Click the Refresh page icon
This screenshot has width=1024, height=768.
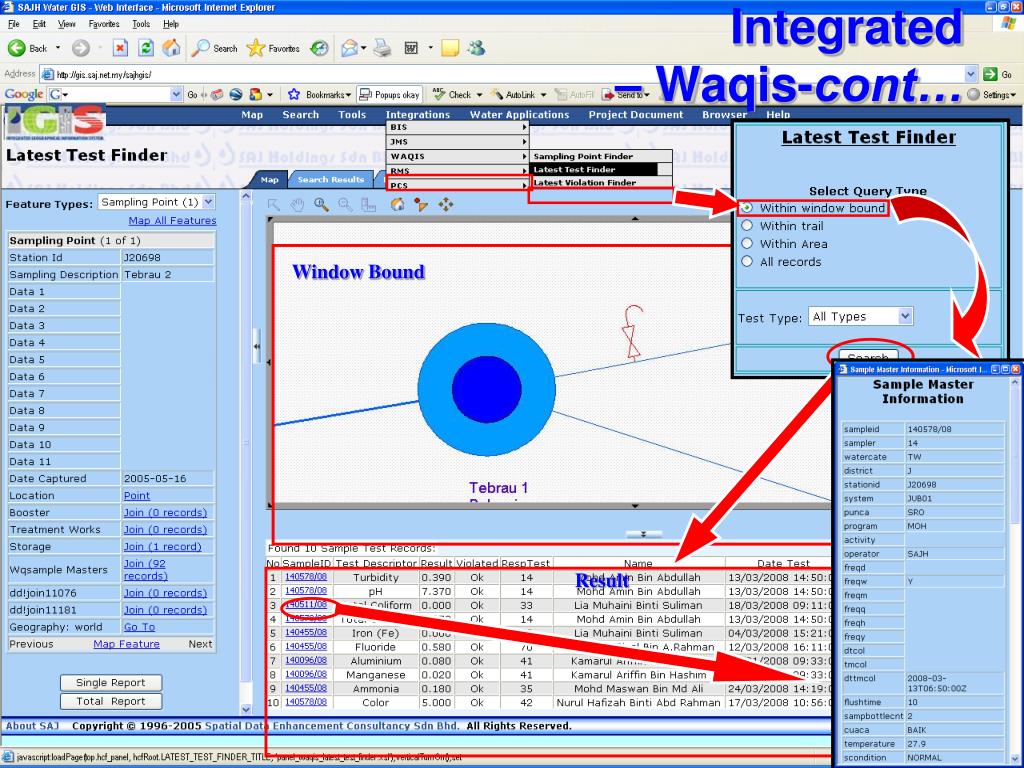pyautogui.click(x=146, y=48)
